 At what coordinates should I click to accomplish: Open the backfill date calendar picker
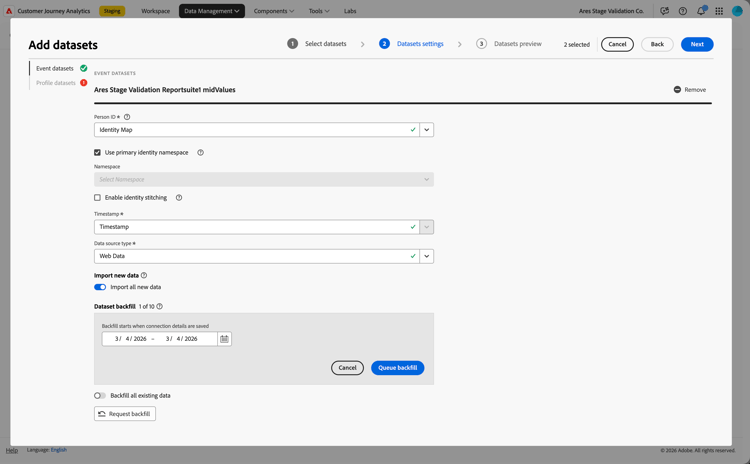pos(224,339)
